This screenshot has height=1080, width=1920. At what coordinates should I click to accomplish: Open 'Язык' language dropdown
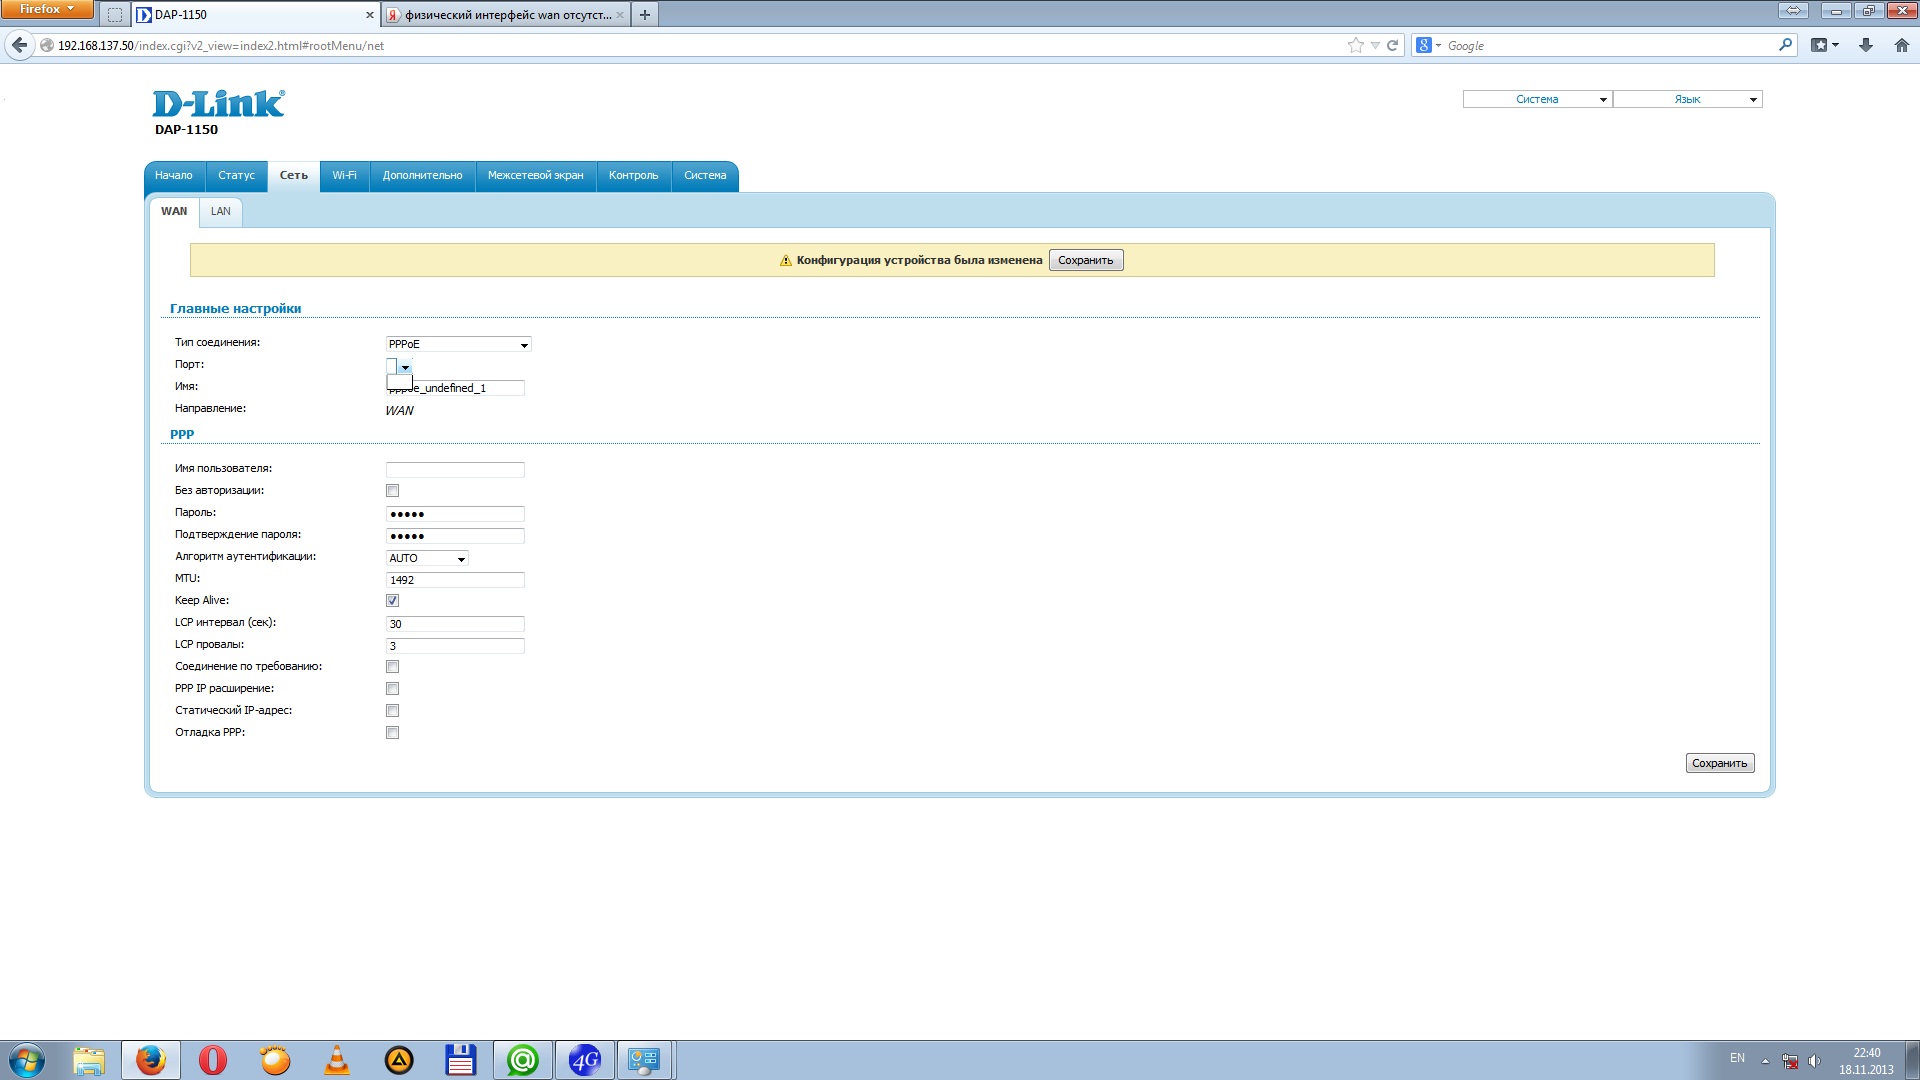click(1687, 99)
